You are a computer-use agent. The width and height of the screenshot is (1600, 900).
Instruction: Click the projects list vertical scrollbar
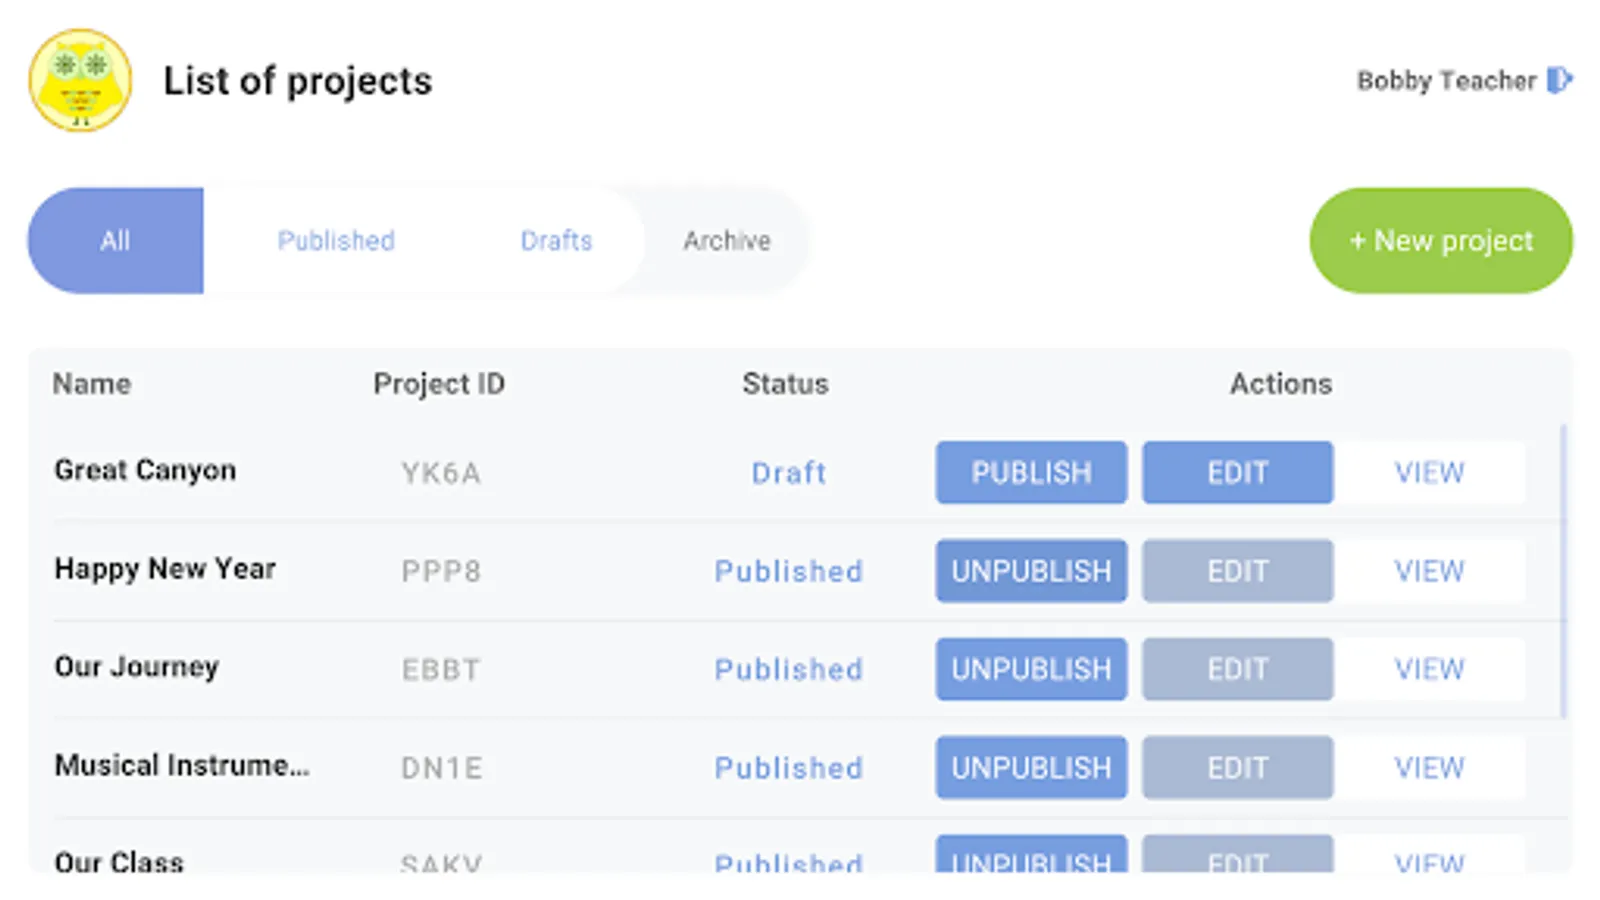pos(1563,571)
